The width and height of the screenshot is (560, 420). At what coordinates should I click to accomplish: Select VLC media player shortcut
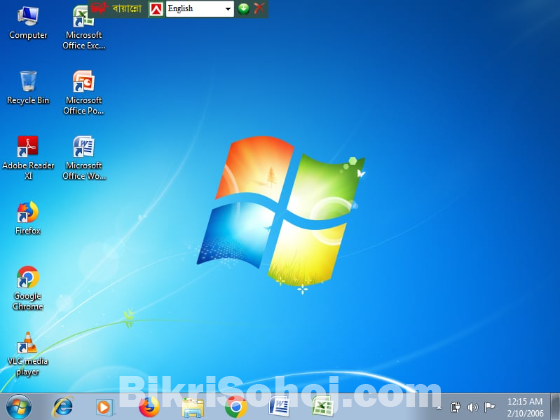(28, 354)
